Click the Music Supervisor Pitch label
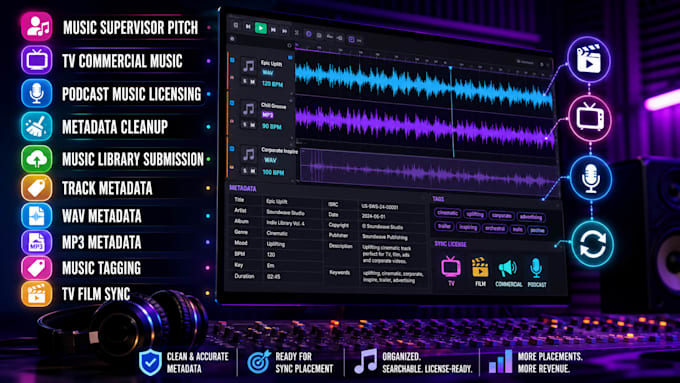The width and height of the screenshot is (680, 383). pyautogui.click(x=131, y=28)
